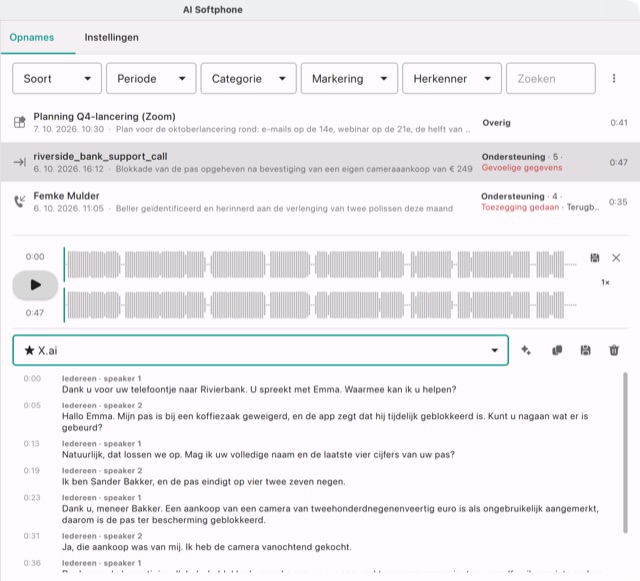Image resolution: width=640 pixels, height=581 pixels.
Task: Jump to the 0:31 transcript timestamp
Action: pyautogui.click(x=31, y=536)
